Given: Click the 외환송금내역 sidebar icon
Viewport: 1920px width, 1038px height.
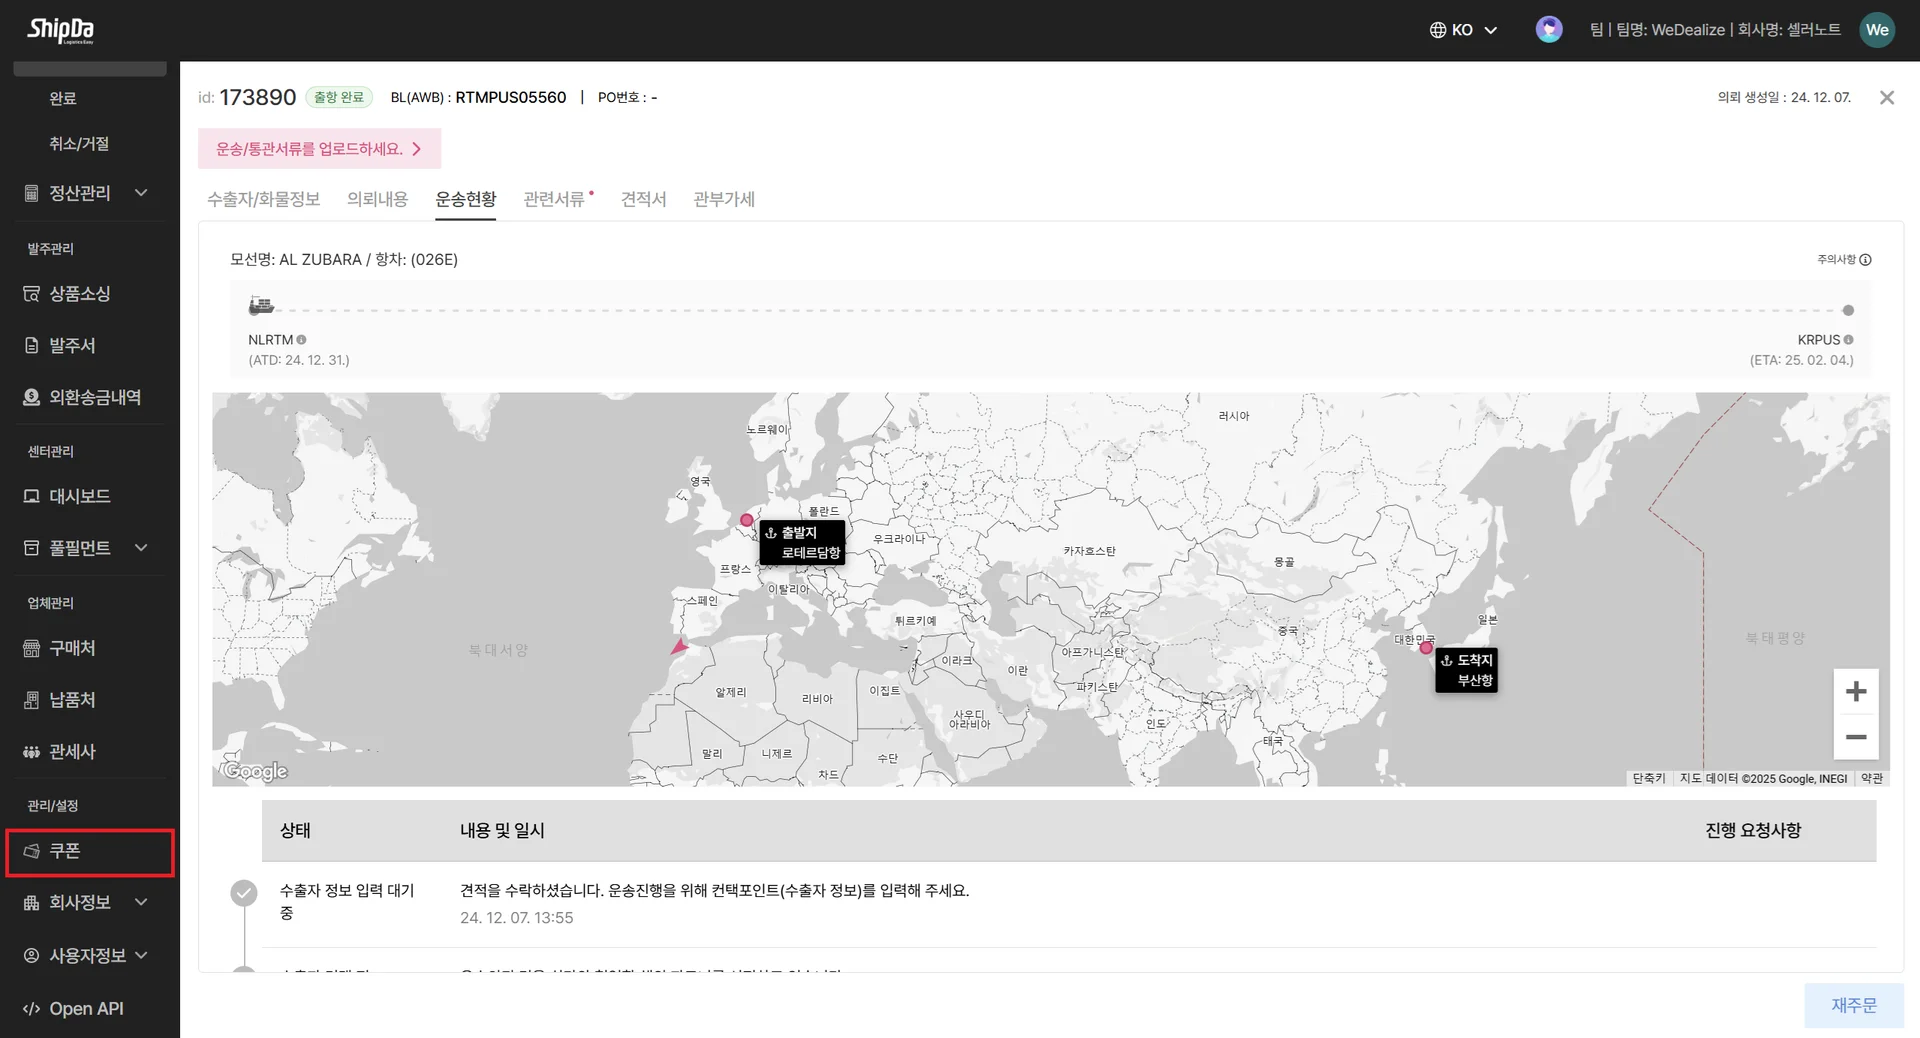Looking at the screenshot, I should click(30, 397).
